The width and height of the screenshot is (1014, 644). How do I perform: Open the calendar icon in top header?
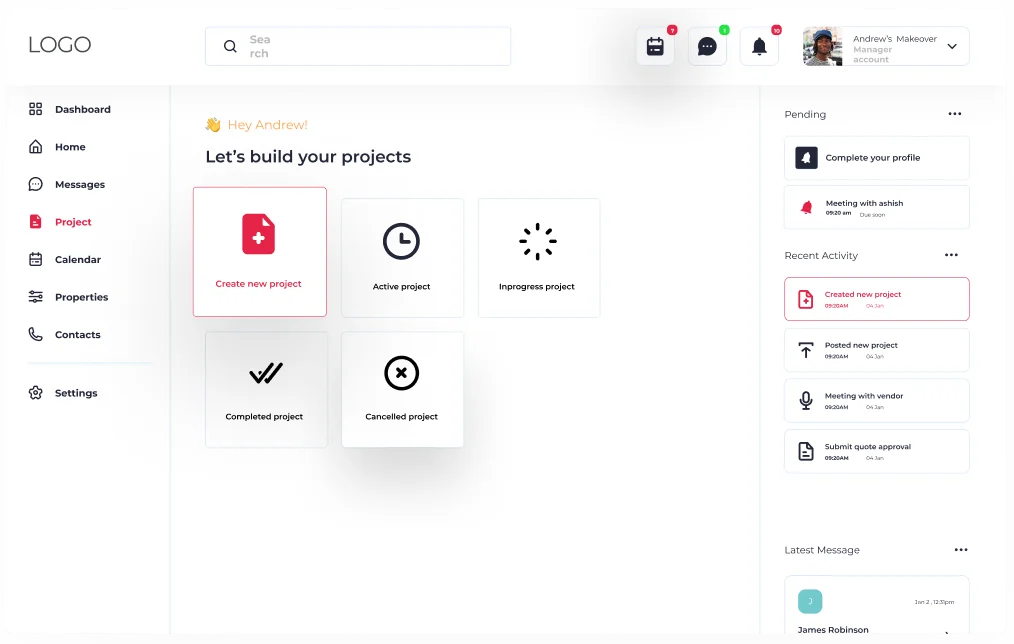coord(655,47)
